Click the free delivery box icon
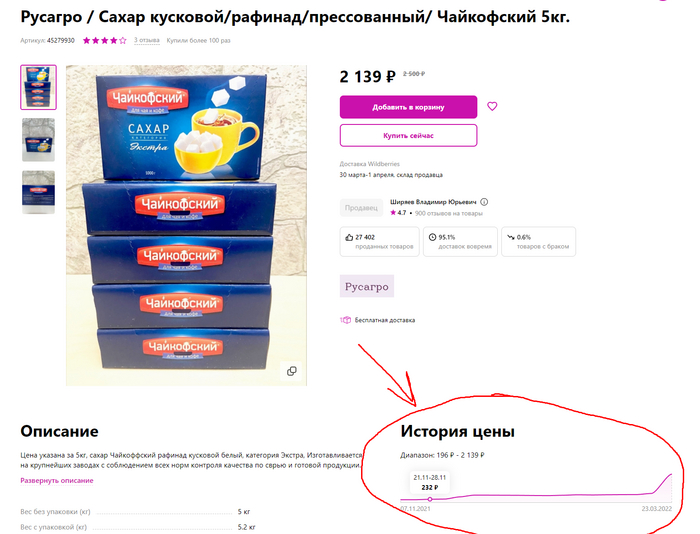 pos(346,320)
